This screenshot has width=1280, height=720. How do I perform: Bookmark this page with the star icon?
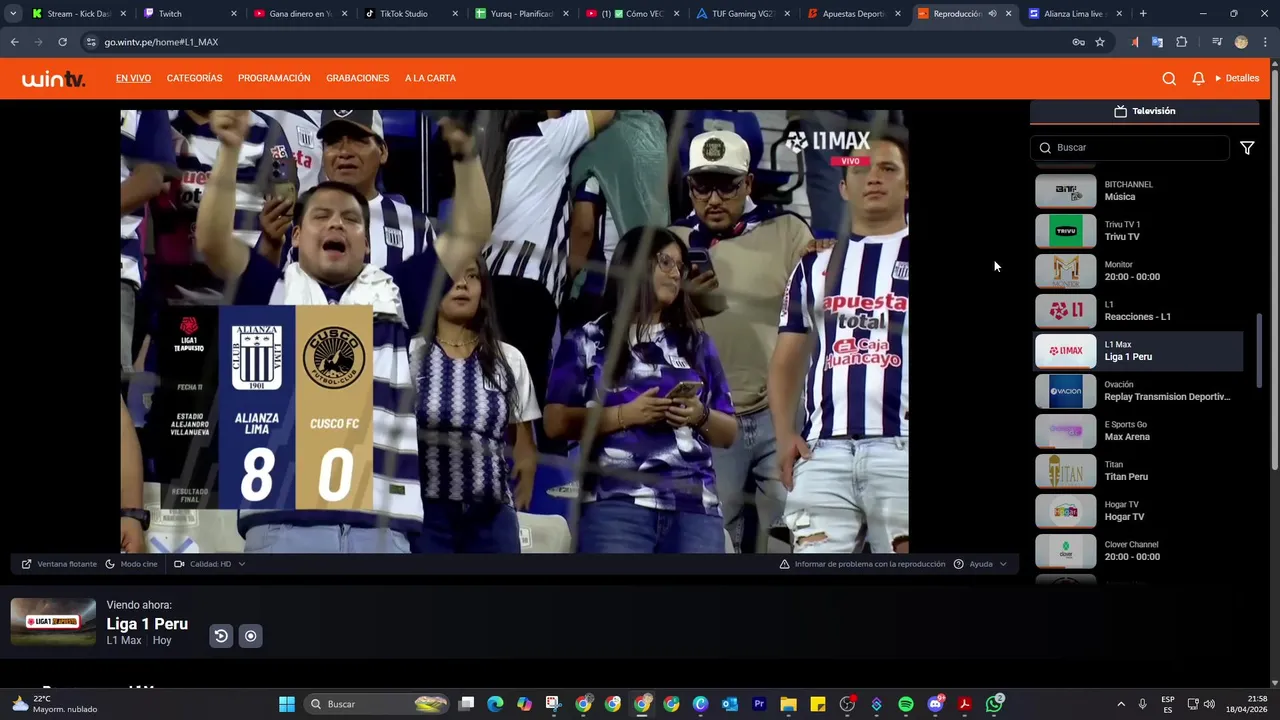(1100, 42)
